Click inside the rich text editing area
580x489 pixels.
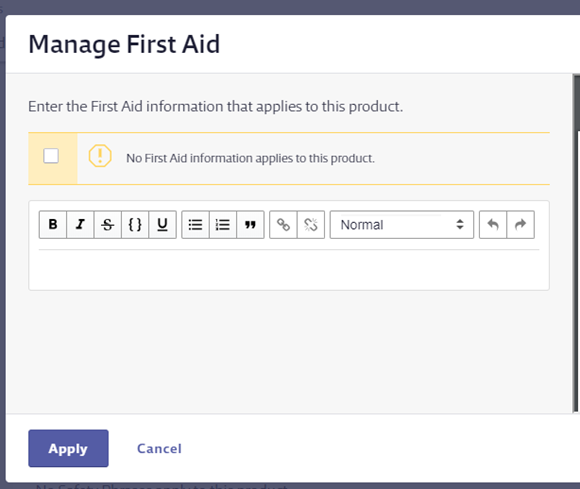[x=289, y=269]
